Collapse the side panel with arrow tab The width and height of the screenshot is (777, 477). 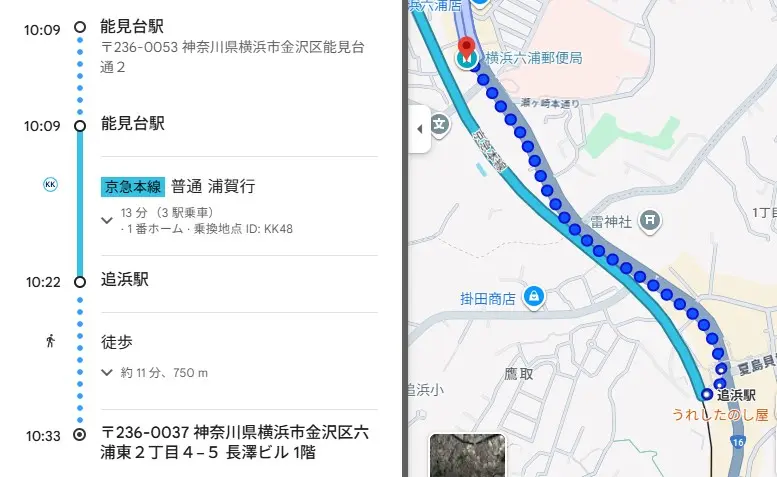click(420, 129)
